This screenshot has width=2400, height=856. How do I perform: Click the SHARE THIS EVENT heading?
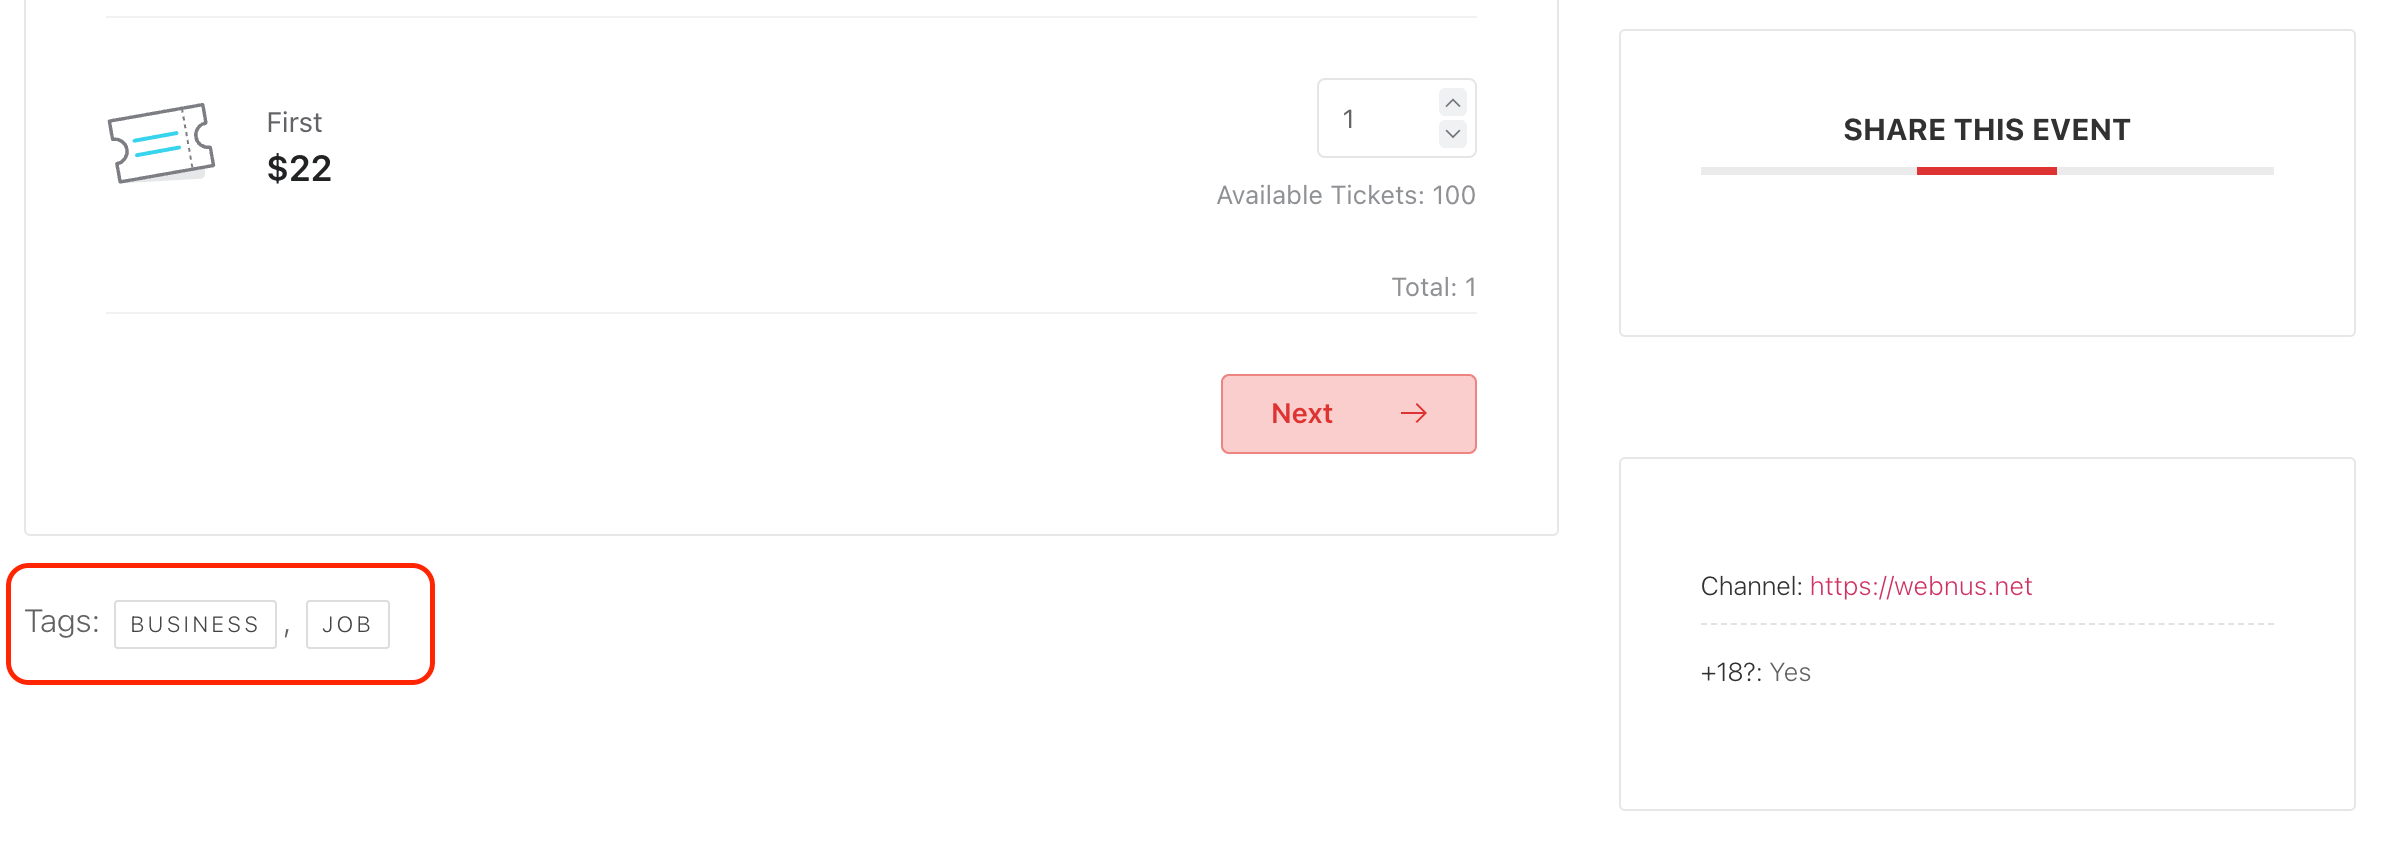[x=1986, y=130]
